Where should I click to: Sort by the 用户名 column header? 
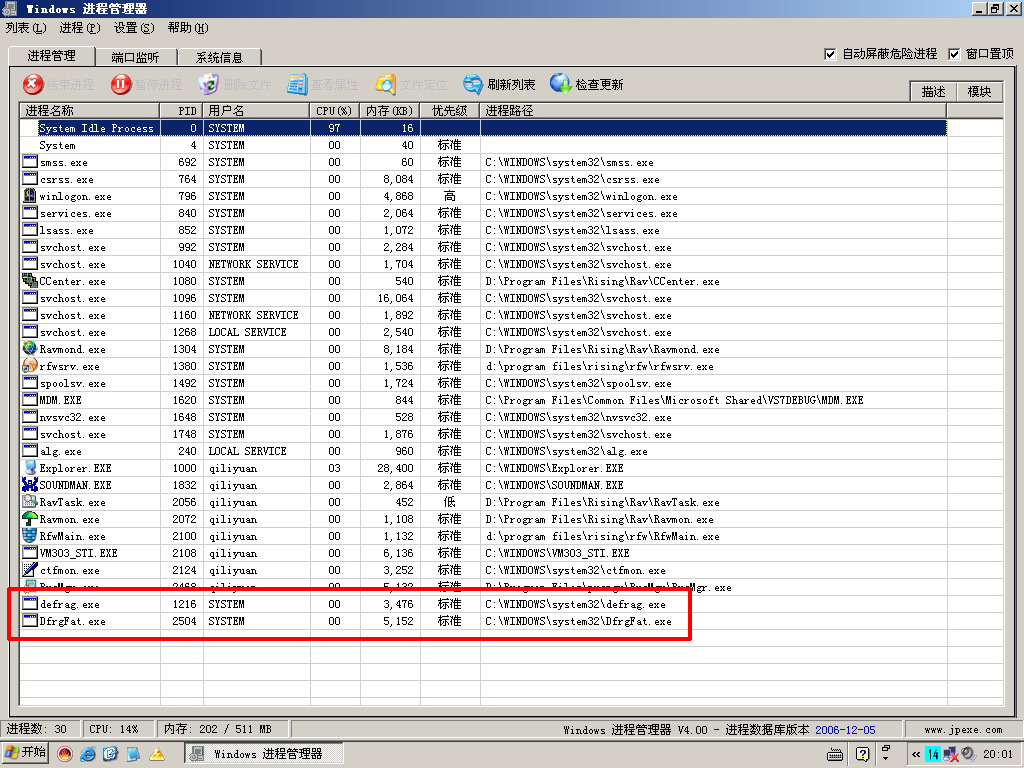257,110
